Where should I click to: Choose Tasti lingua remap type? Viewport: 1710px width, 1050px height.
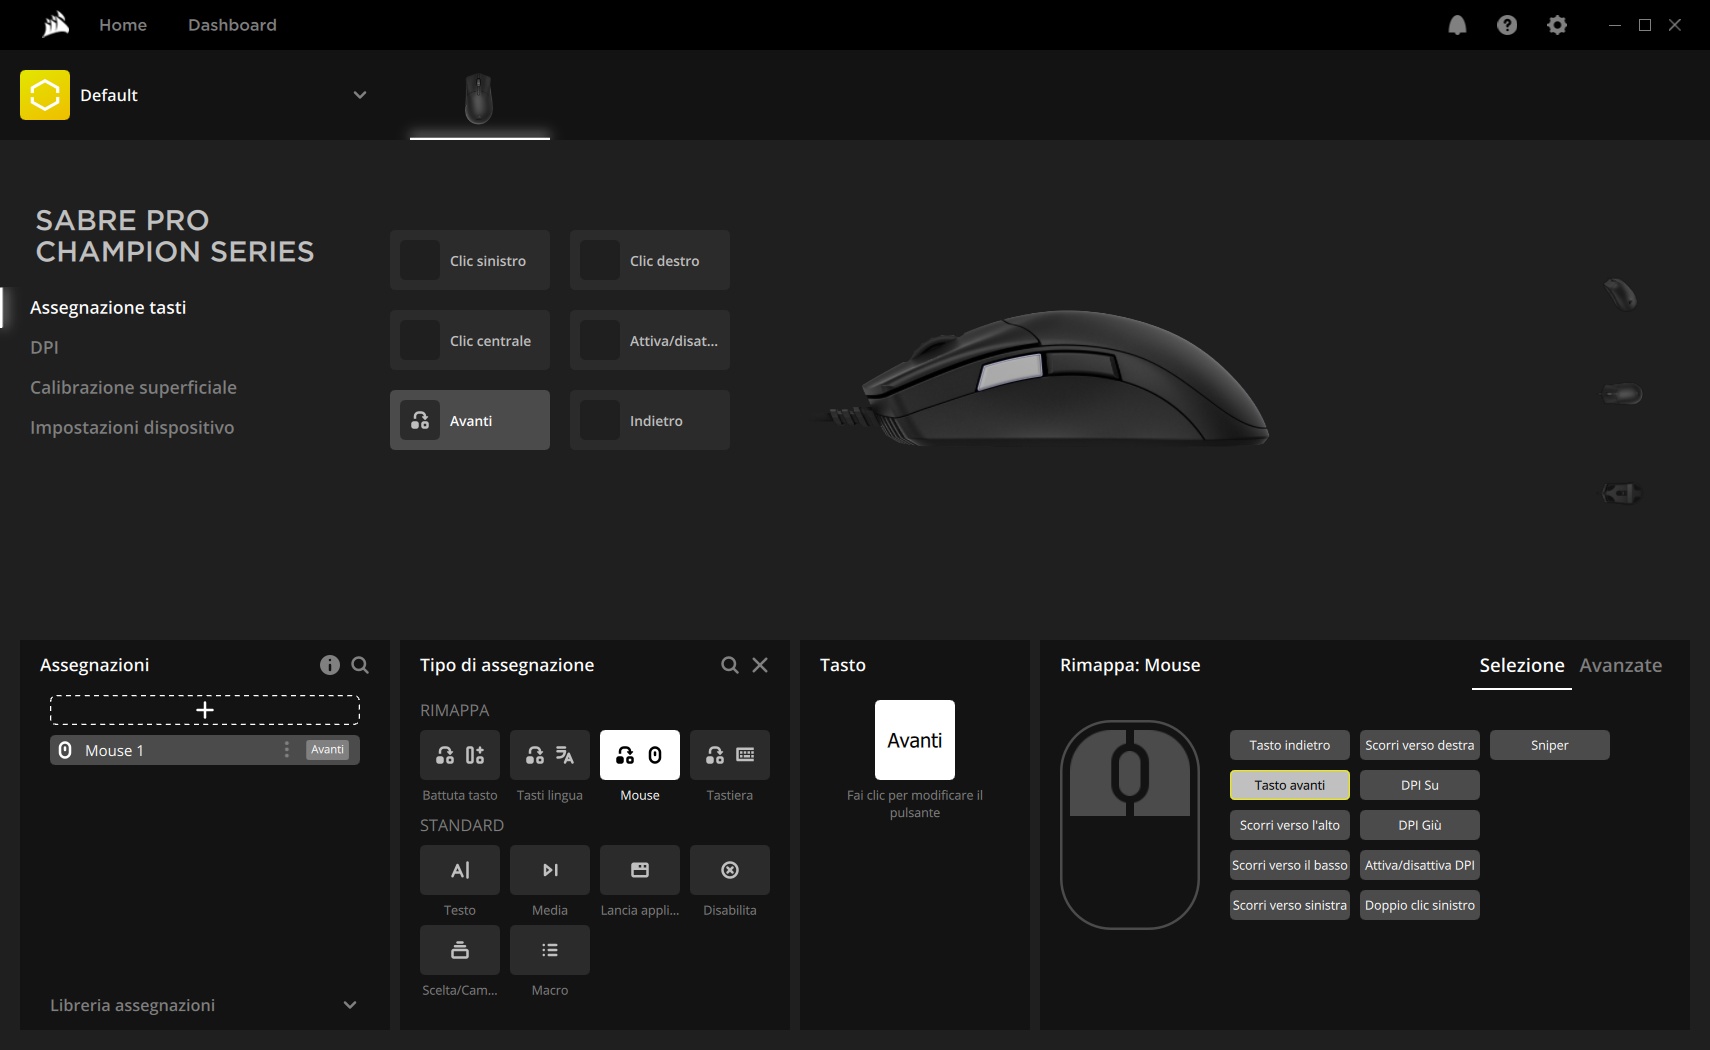click(550, 755)
